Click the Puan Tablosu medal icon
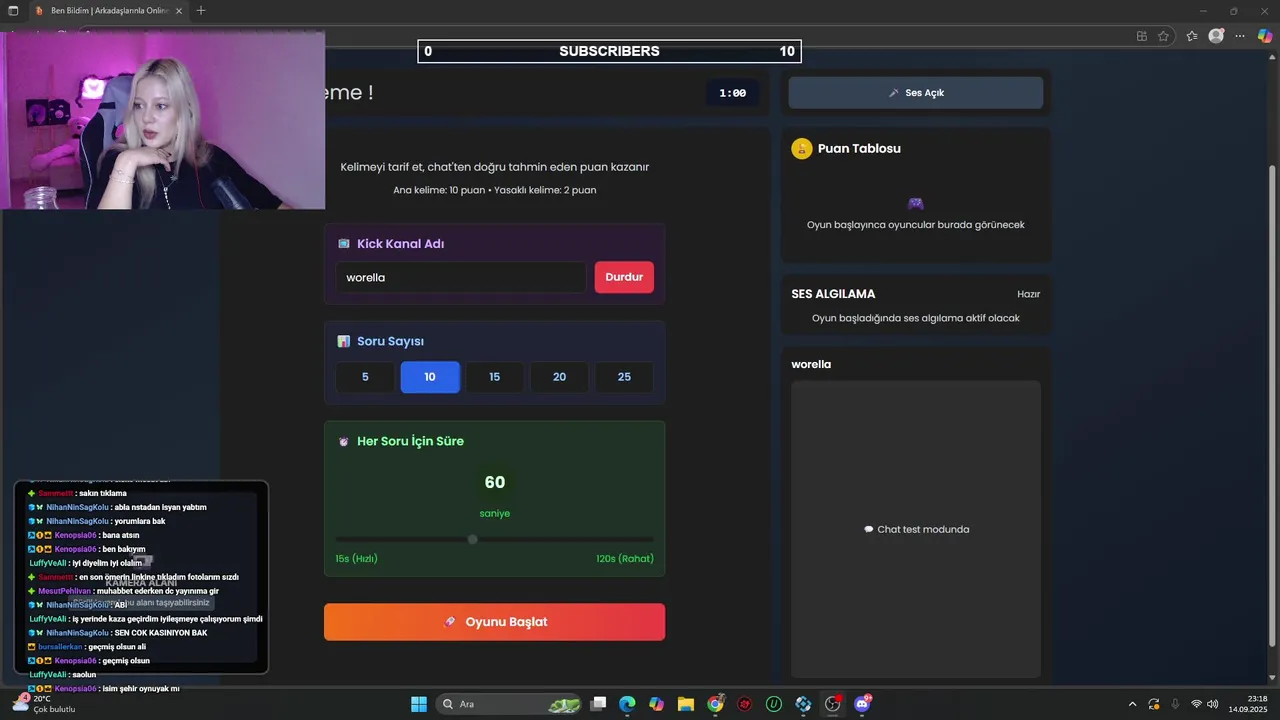The width and height of the screenshot is (1280, 720). (x=801, y=149)
